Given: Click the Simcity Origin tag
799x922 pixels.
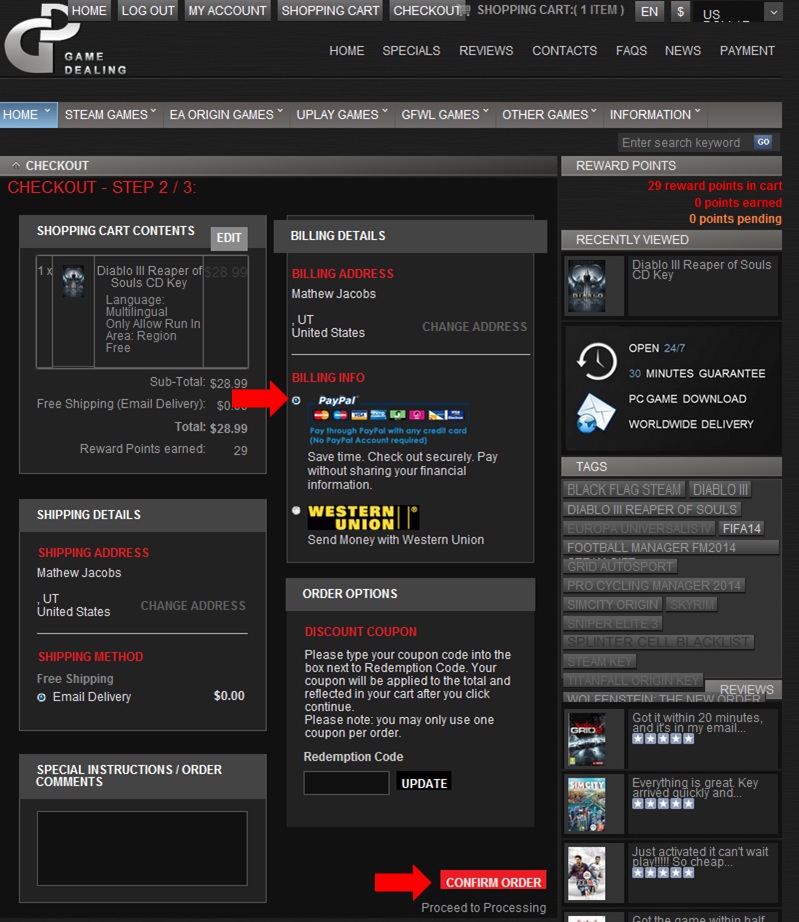Looking at the screenshot, I should tap(613, 604).
